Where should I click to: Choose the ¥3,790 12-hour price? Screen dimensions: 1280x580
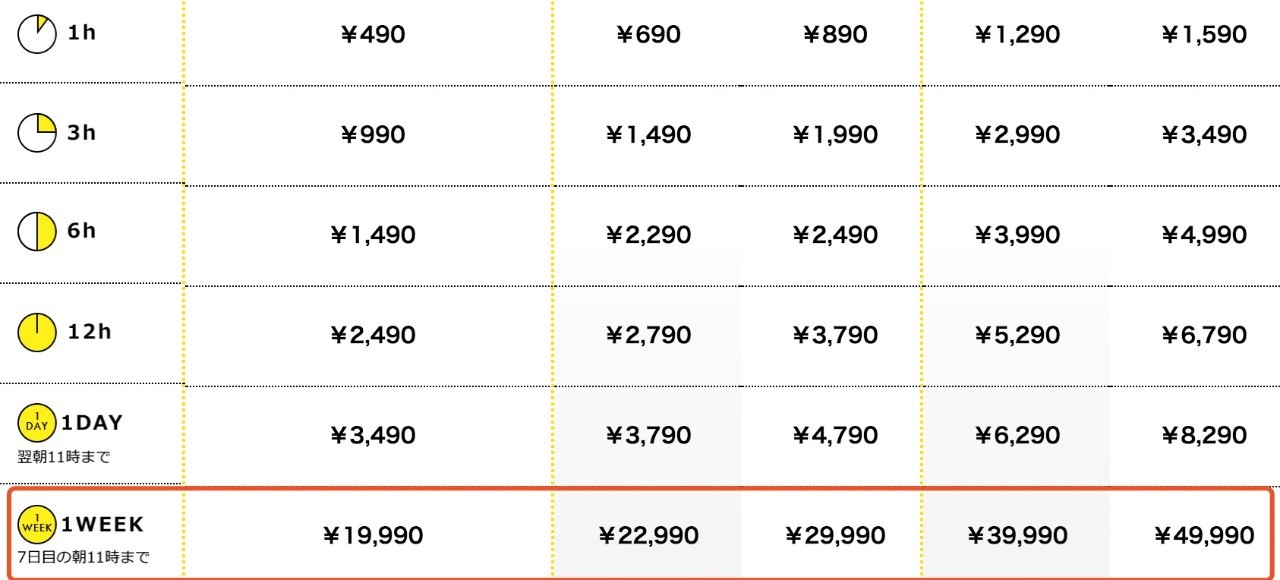pos(834,335)
